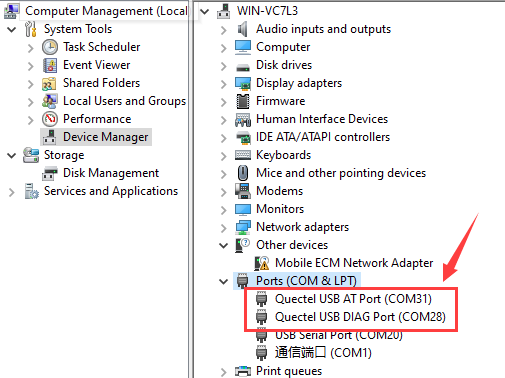Collapse the Ports (COM & LPT) node
This screenshot has width=505, height=378.
(x=223, y=281)
